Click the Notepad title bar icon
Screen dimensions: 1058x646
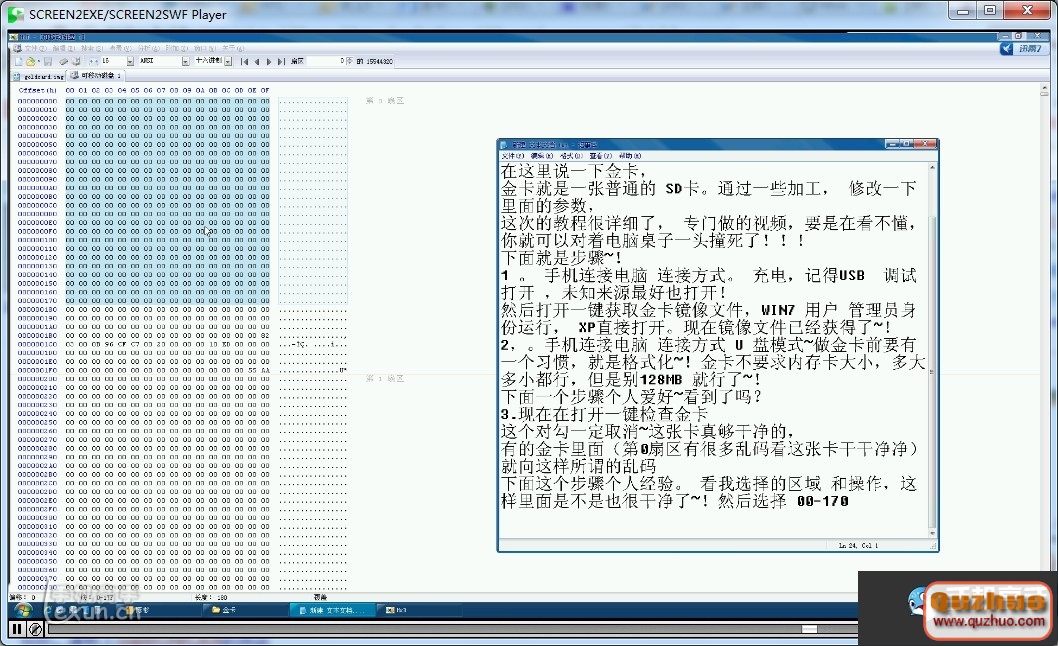point(505,144)
